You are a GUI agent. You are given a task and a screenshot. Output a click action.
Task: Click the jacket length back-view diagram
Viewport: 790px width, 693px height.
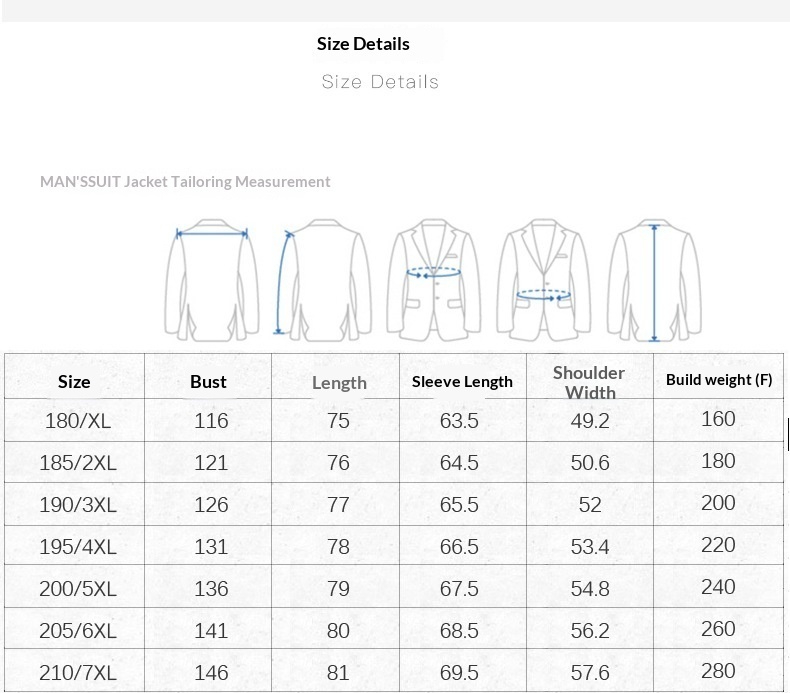655,279
